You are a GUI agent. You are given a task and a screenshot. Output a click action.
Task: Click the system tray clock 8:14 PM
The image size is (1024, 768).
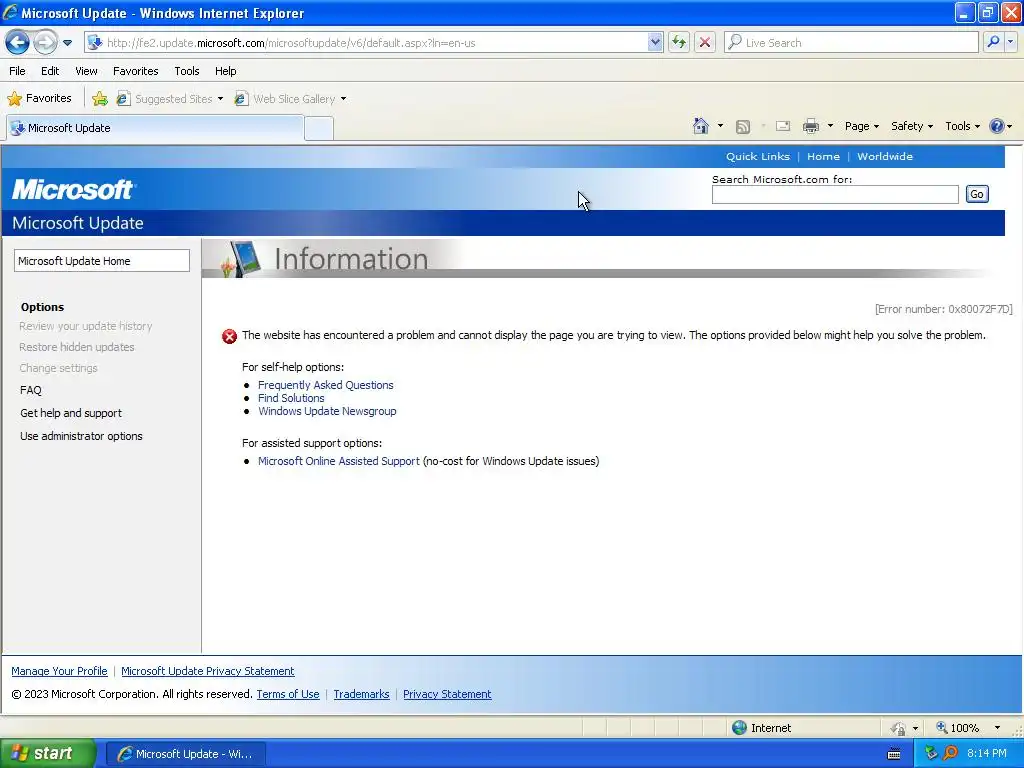[986, 753]
